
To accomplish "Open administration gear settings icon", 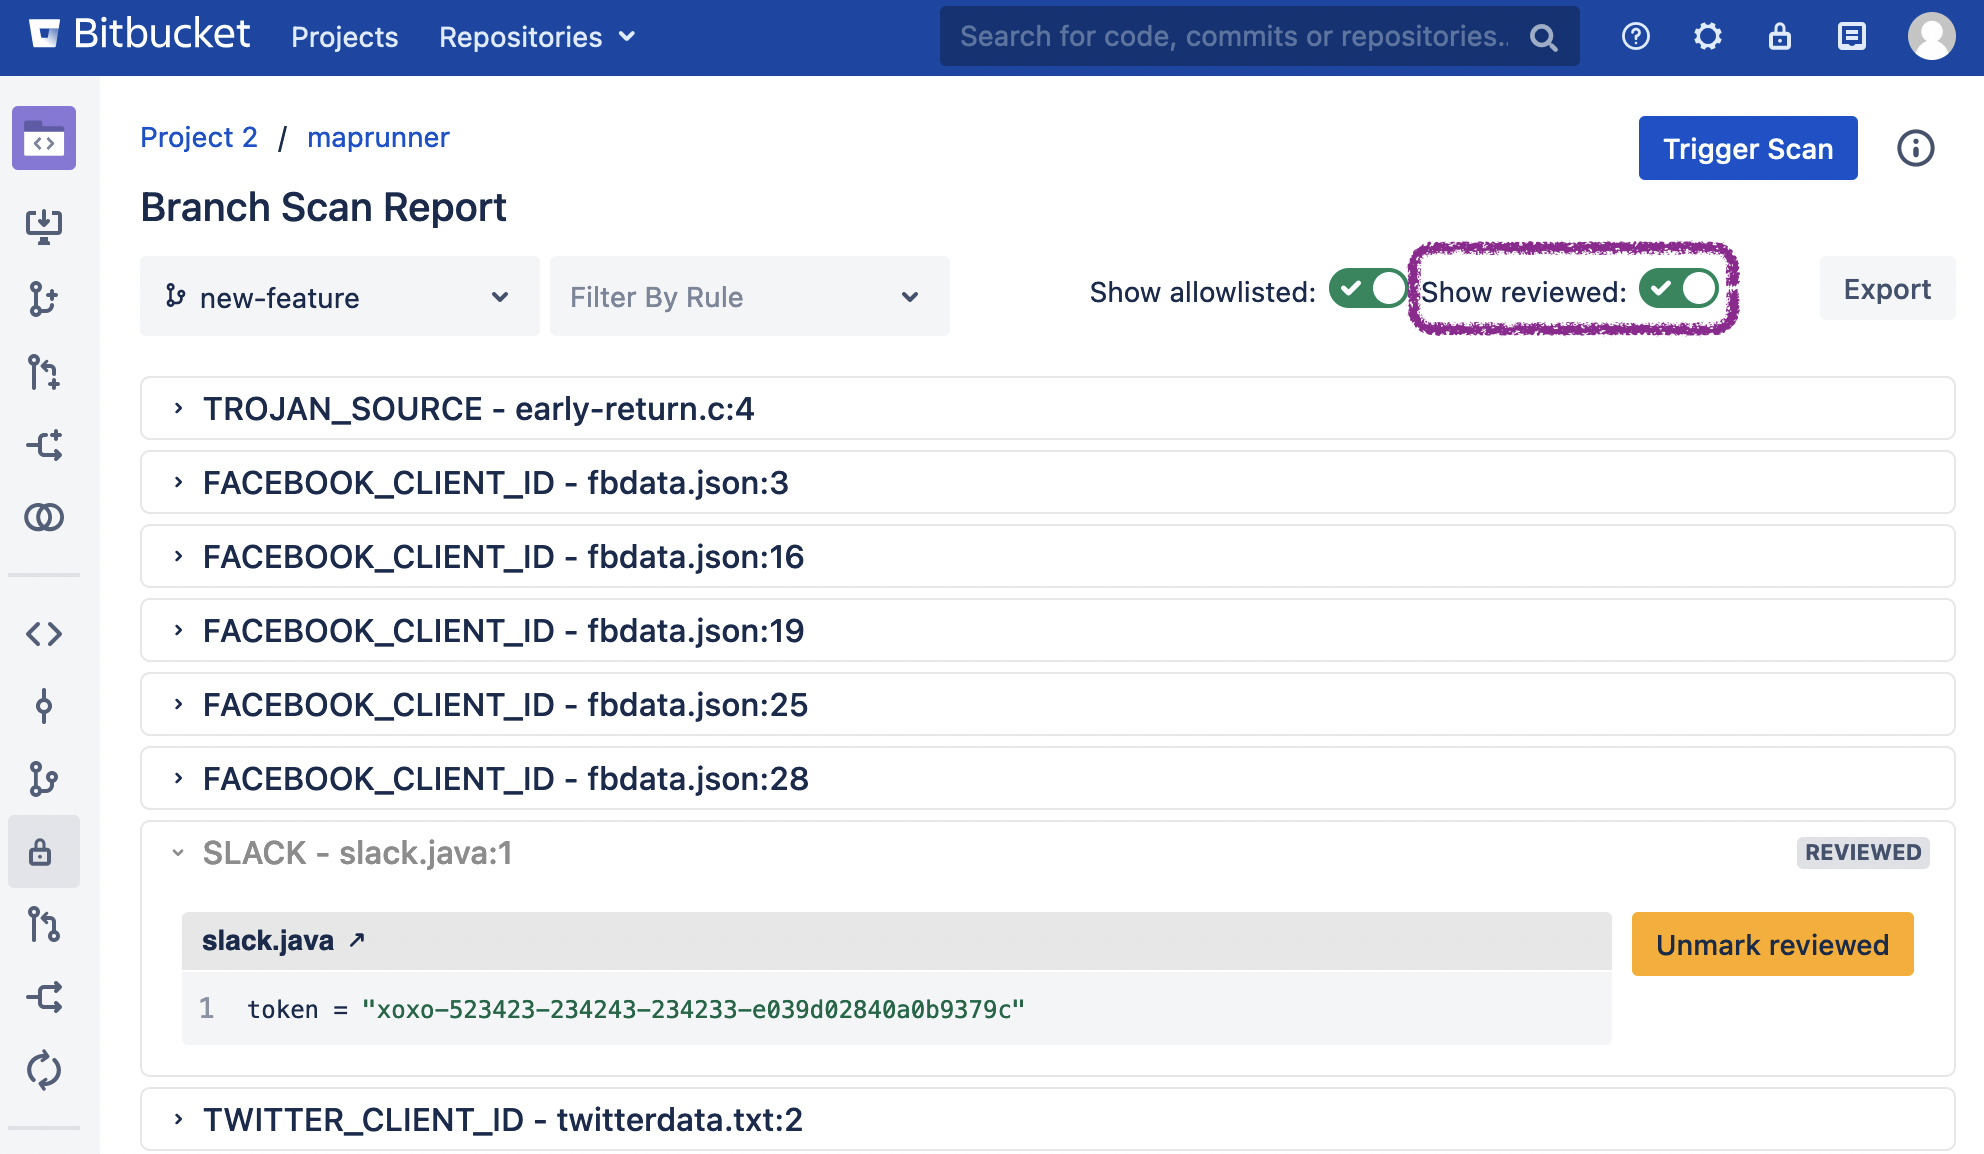I will [x=1707, y=37].
